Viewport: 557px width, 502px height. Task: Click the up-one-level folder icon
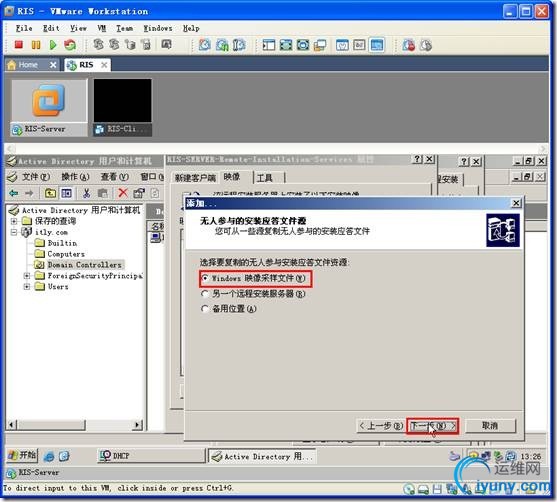pos(50,193)
